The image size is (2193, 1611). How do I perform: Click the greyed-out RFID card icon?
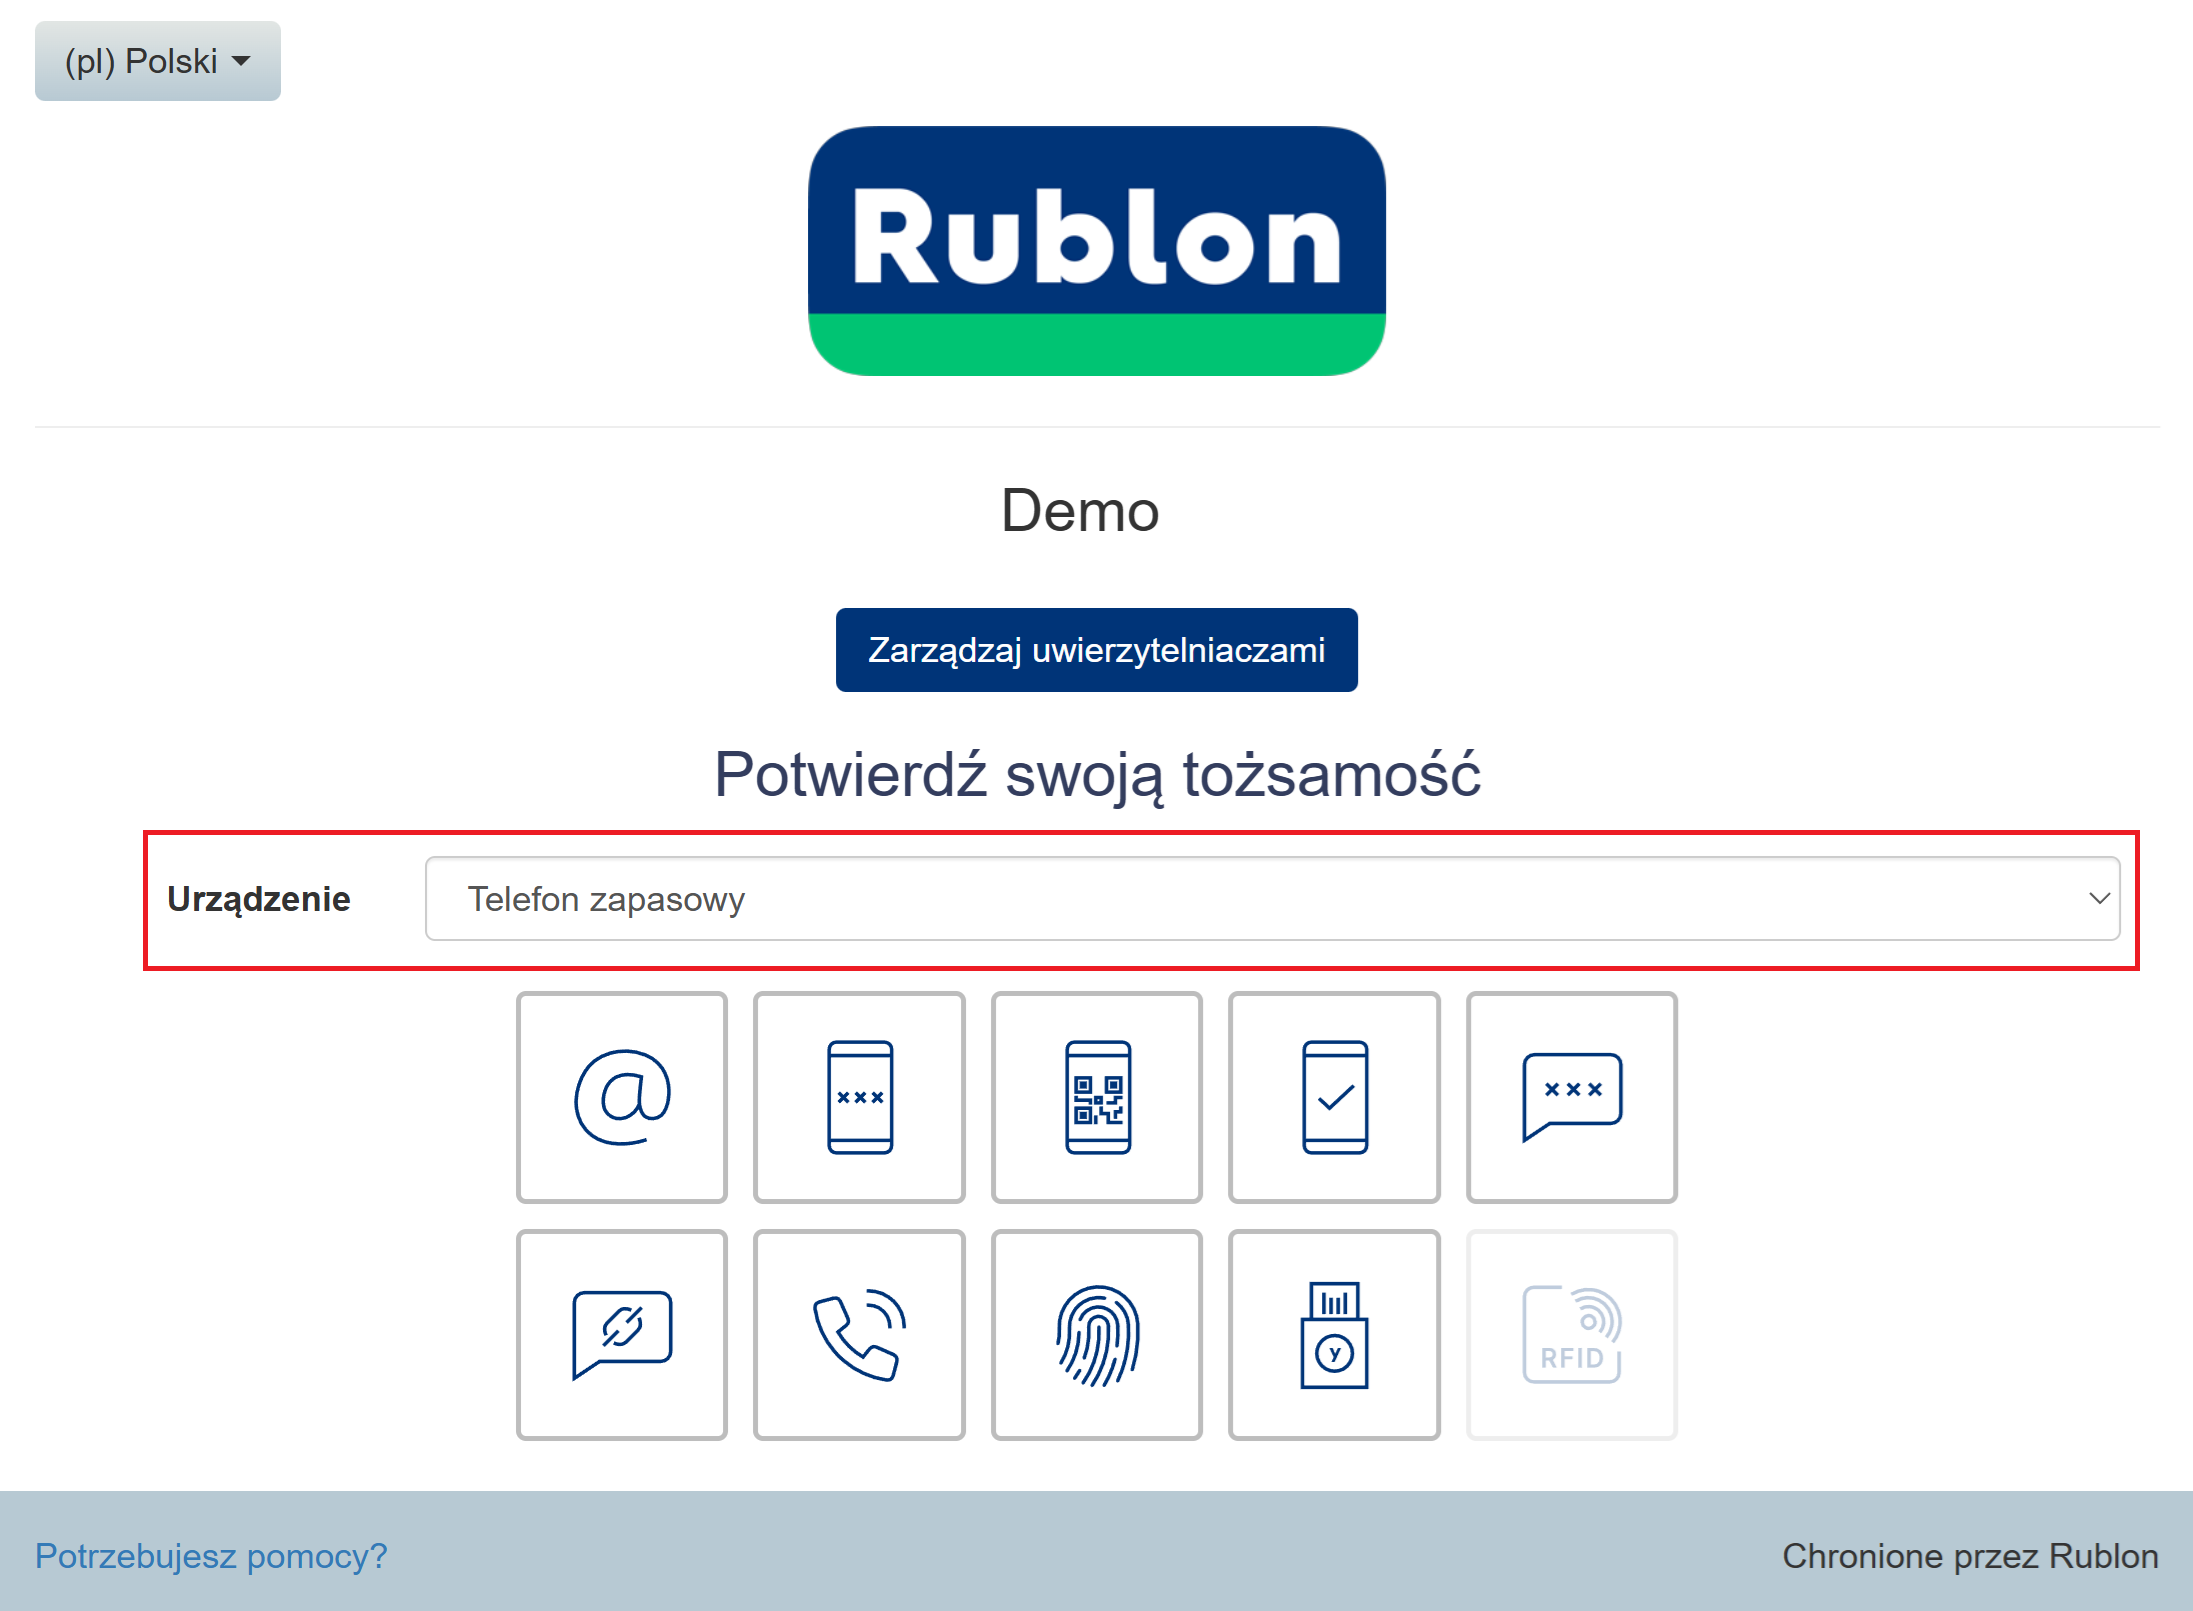[x=1571, y=1335]
